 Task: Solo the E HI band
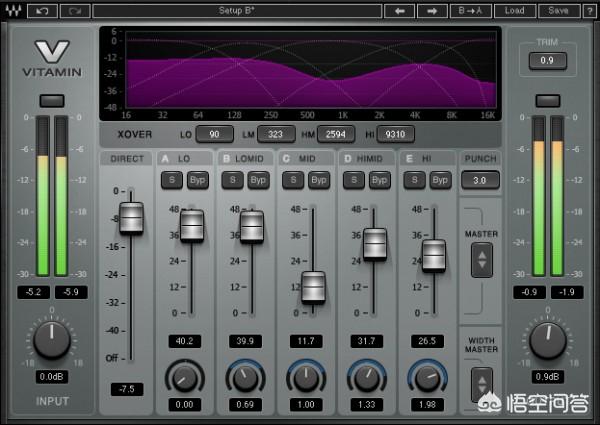(414, 180)
